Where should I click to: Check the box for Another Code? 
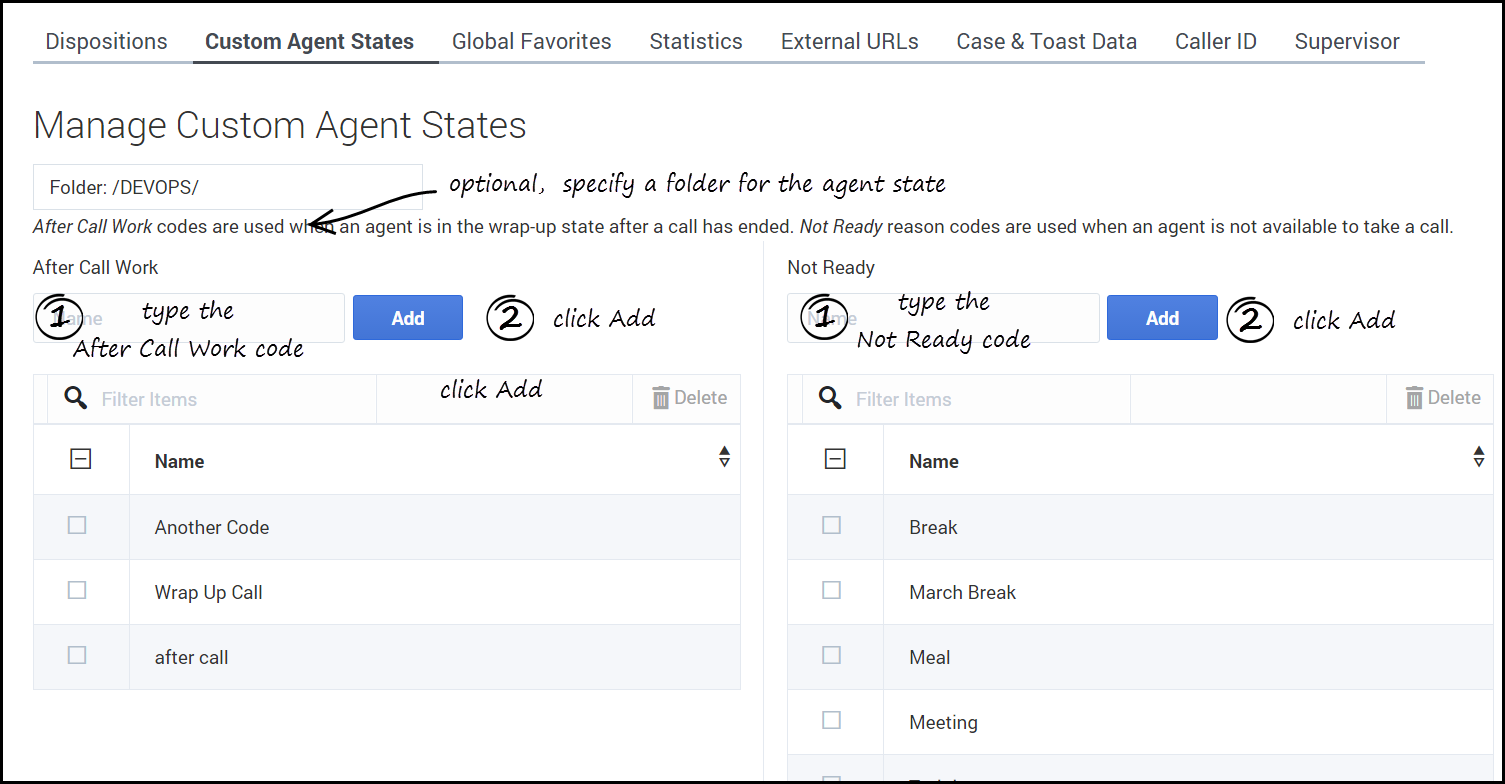click(77, 525)
